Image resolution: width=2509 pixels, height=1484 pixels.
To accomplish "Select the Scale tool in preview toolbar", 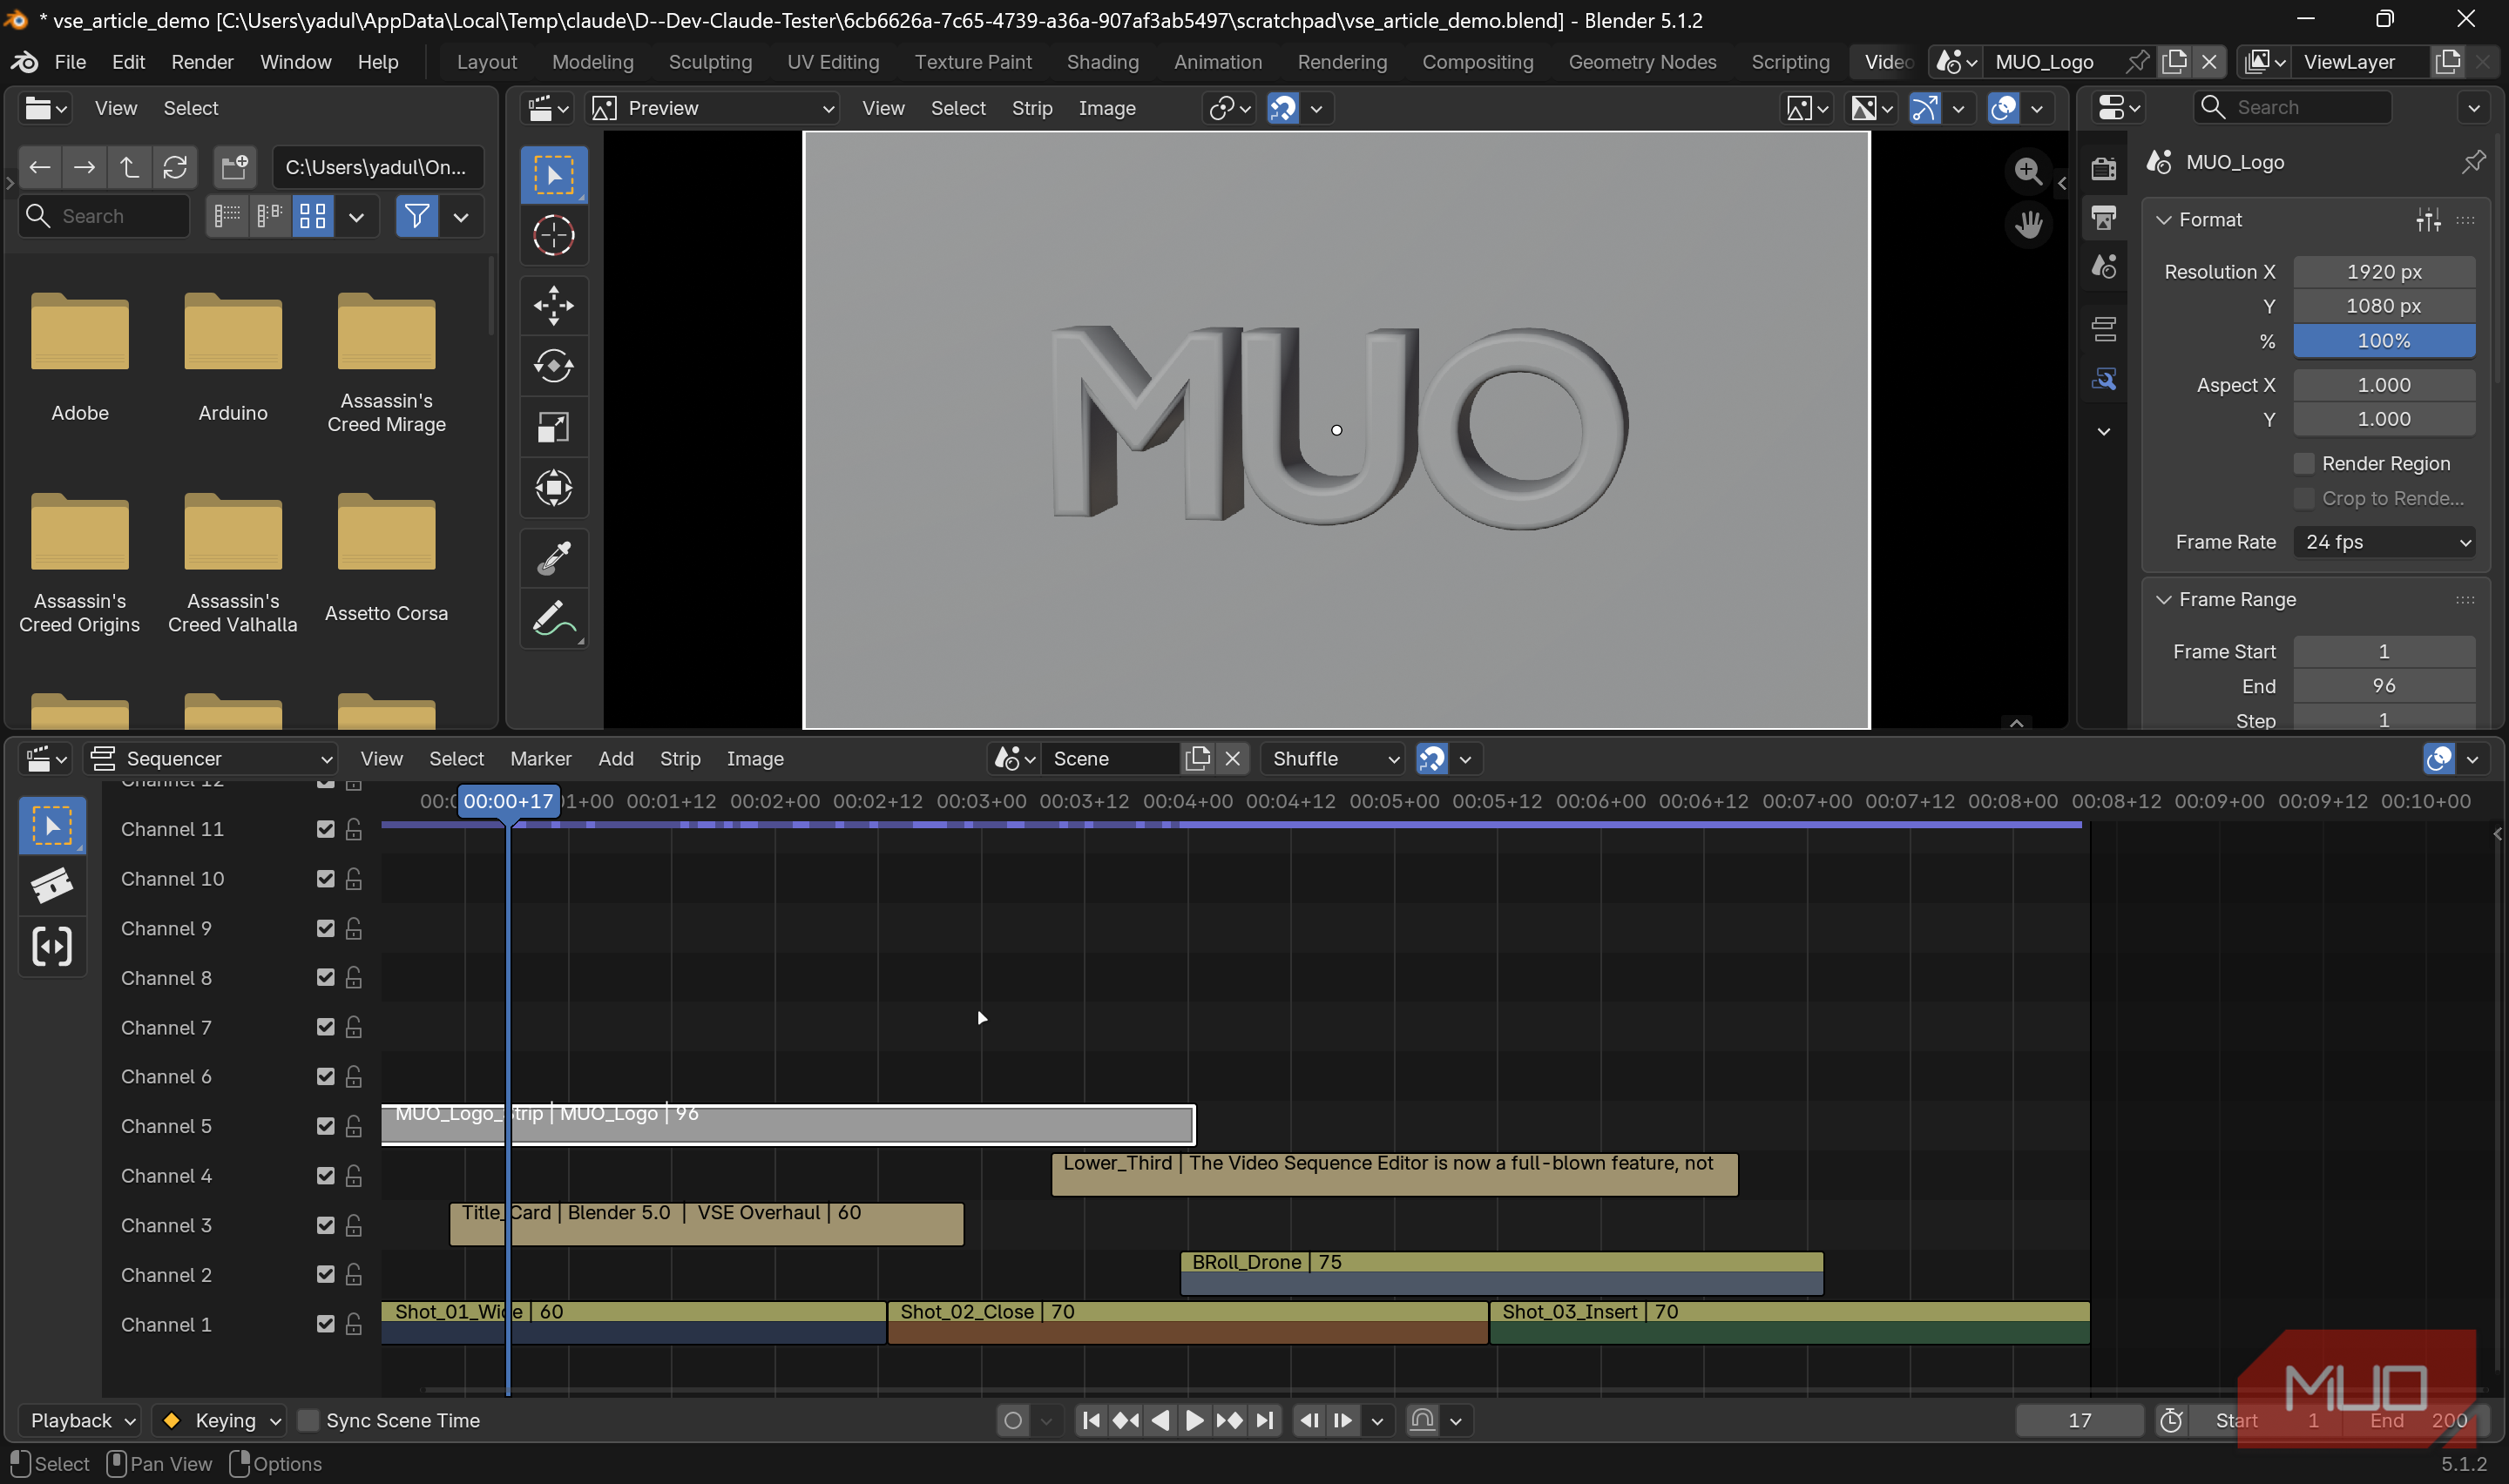I will click(553, 427).
